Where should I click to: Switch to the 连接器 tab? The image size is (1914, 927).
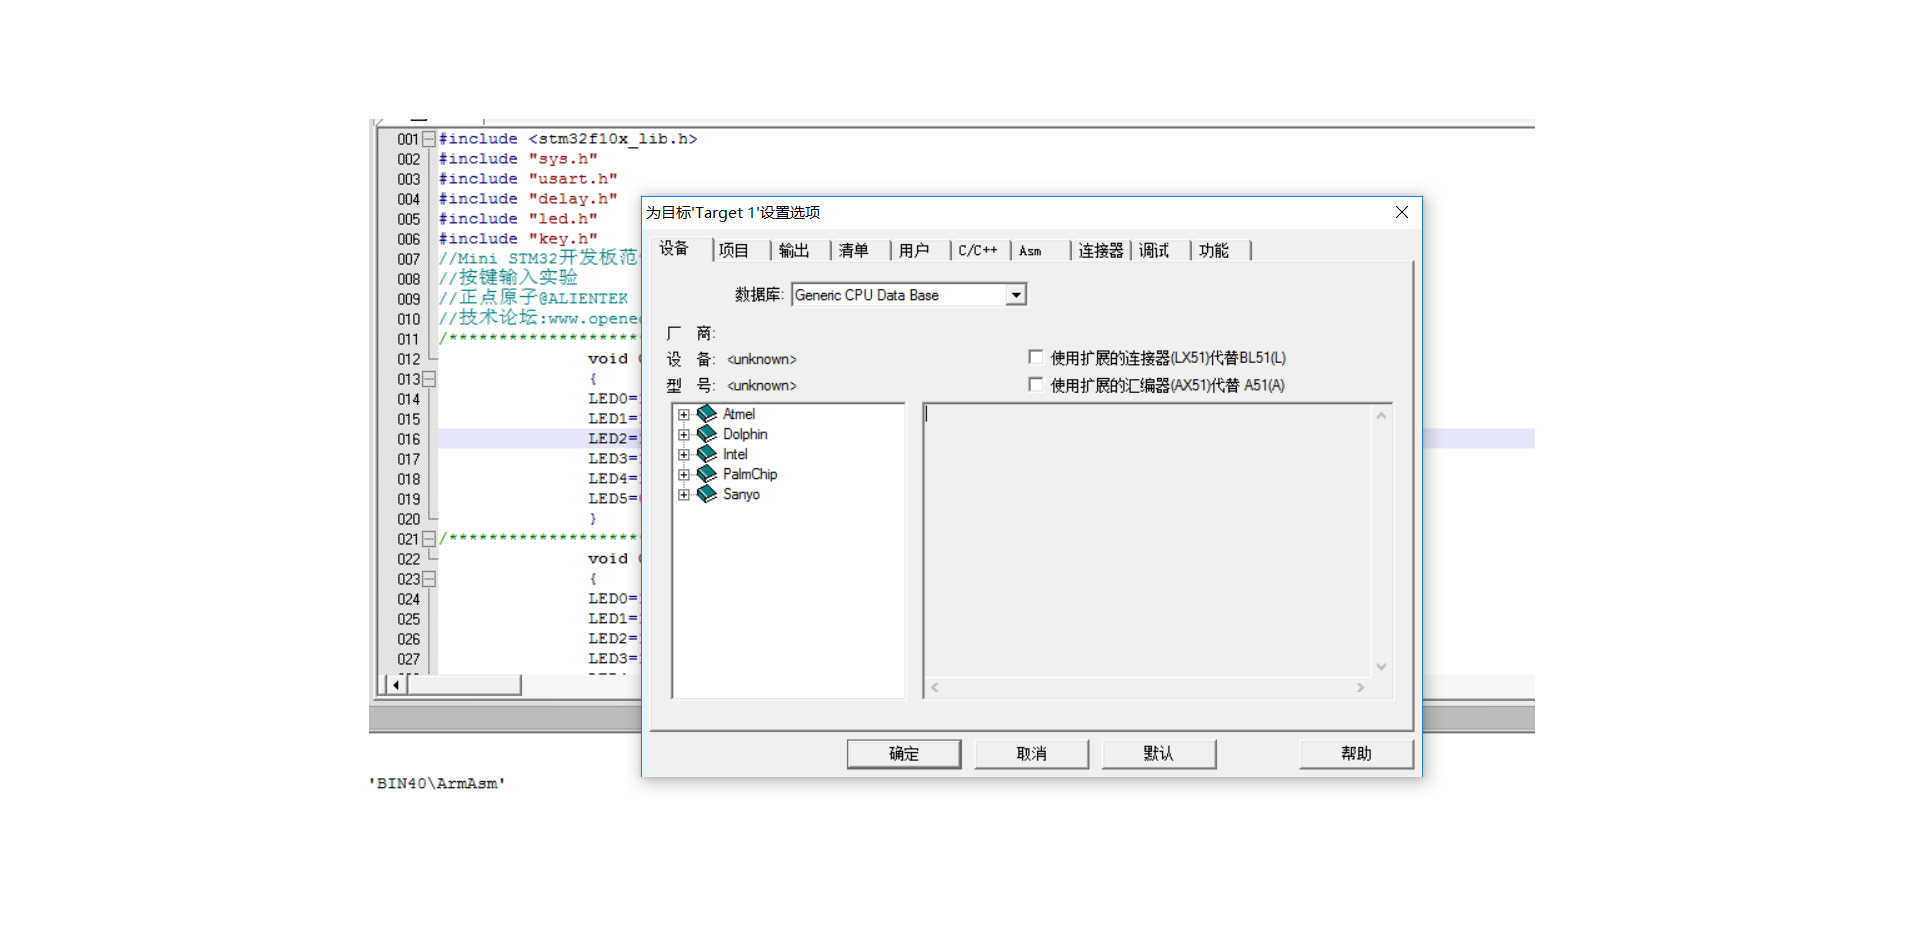click(x=1101, y=251)
